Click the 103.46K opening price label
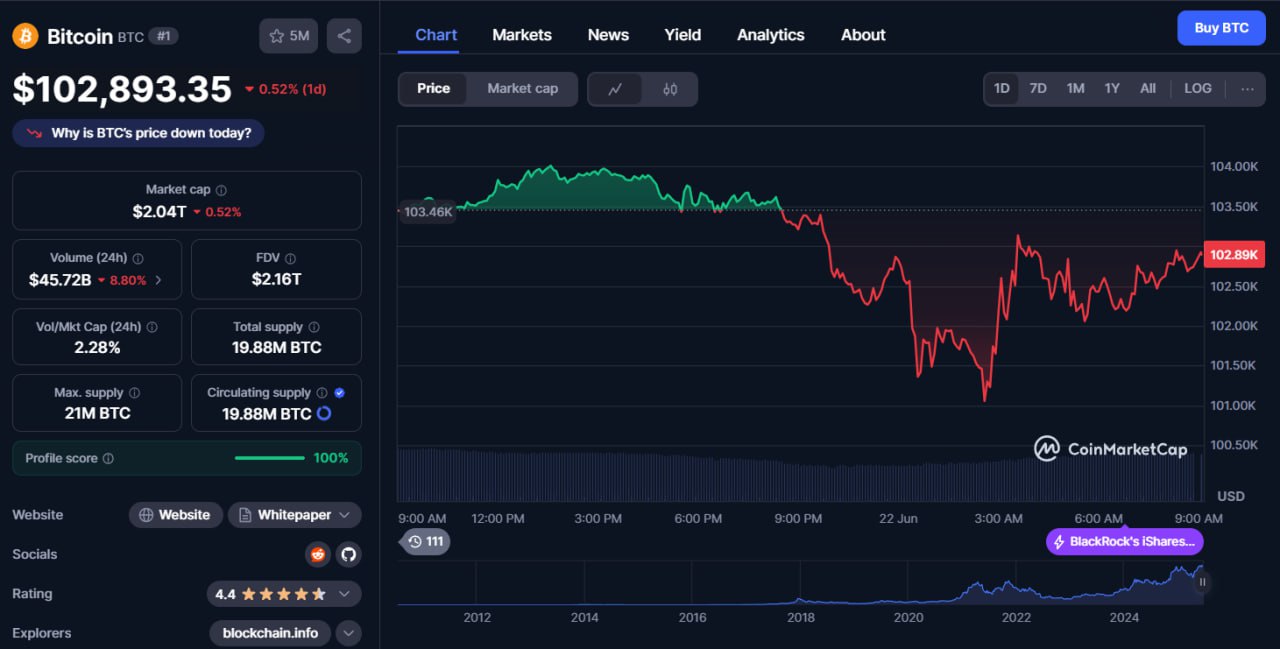 [428, 211]
